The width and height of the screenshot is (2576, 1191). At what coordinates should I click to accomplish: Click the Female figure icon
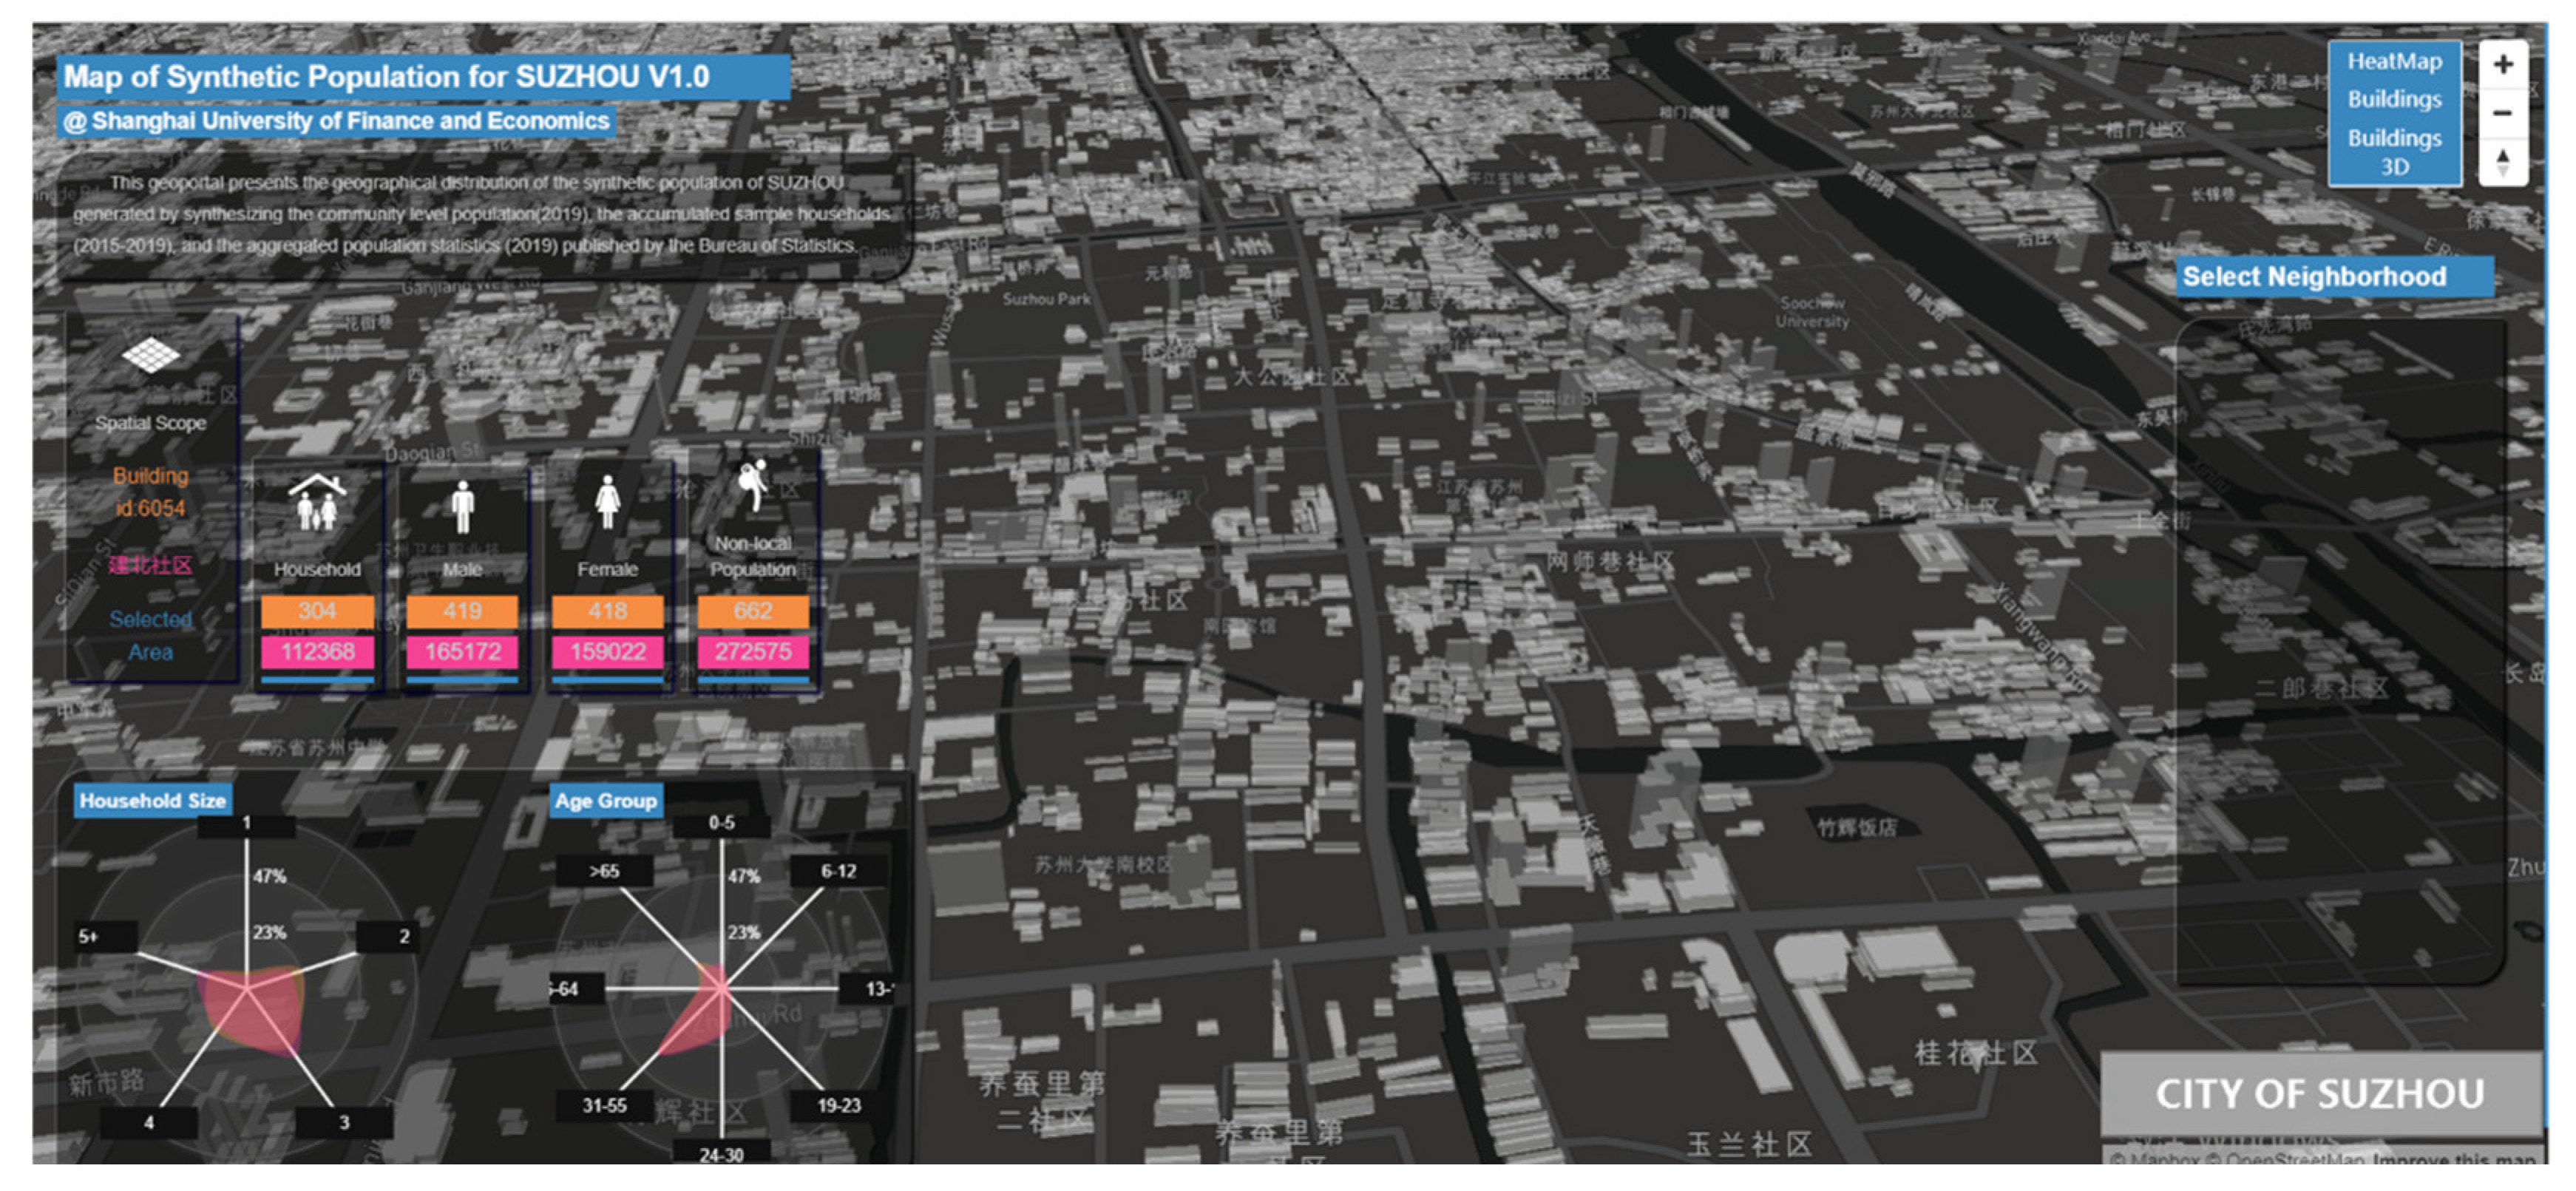pyautogui.click(x=607, y=503)
